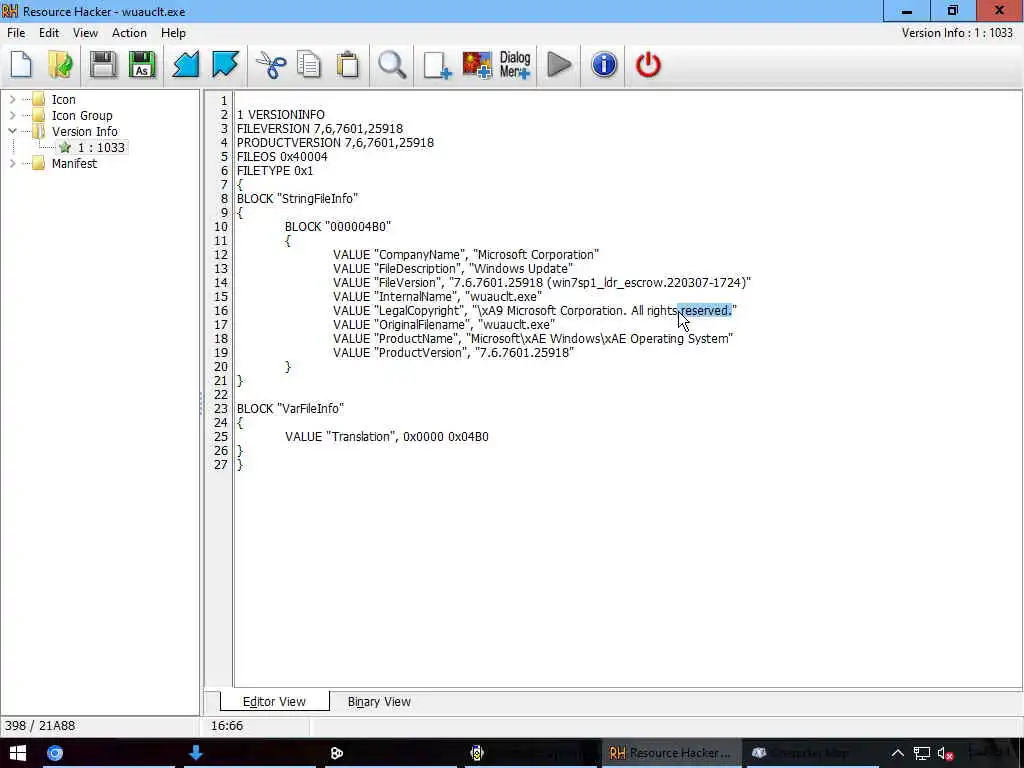
Task: Expand the Manifest folder
Action: (x=12, y=163)
